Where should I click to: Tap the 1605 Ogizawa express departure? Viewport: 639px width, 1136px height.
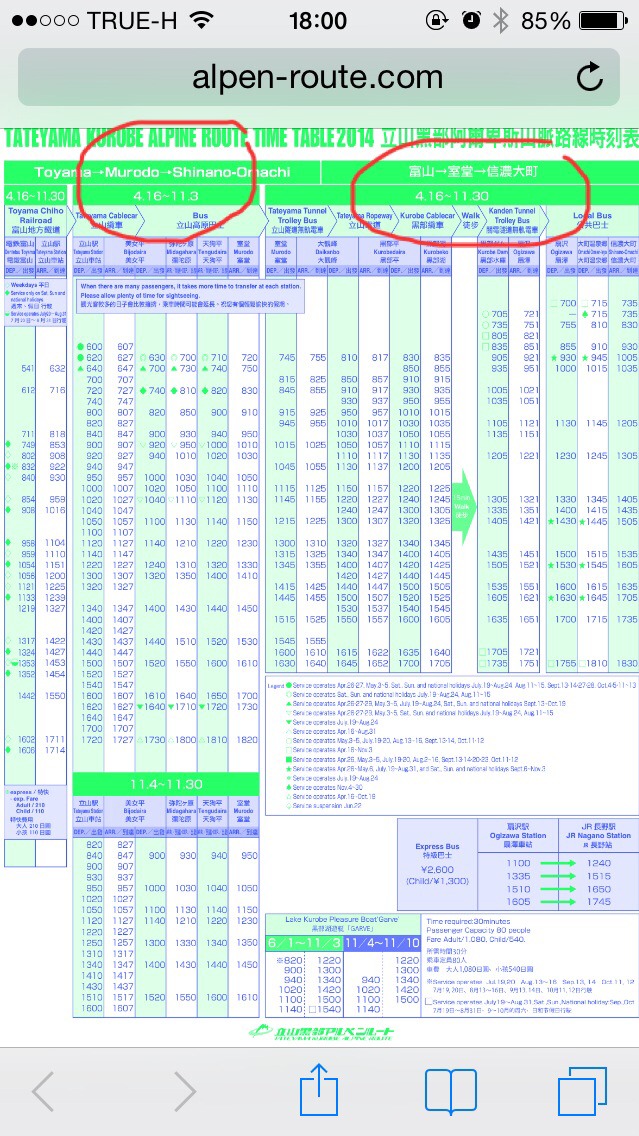(x=517, y=902)
